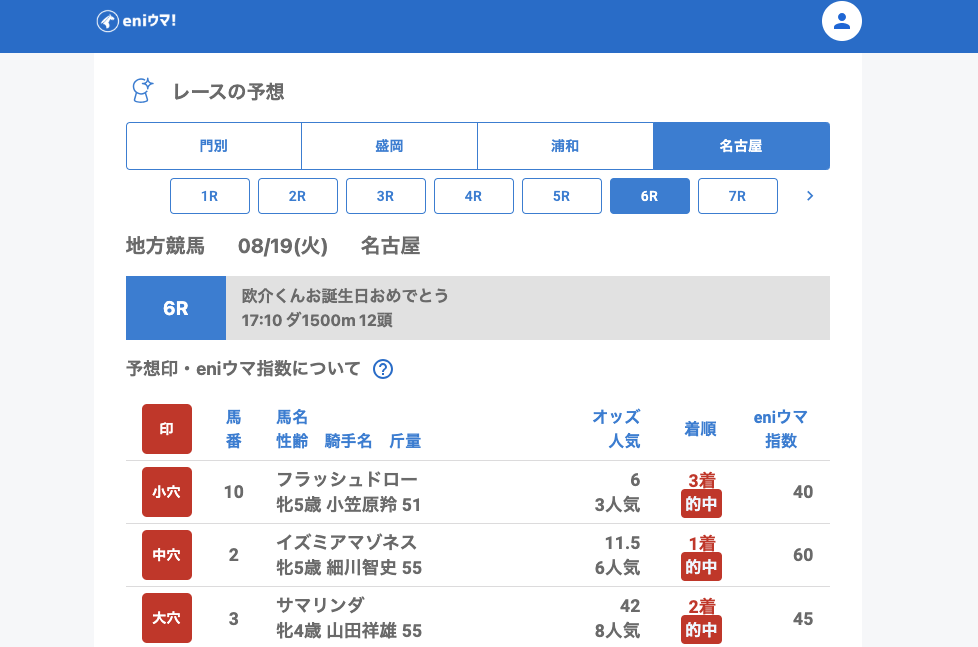Select race 2R

tap(298, 196)
